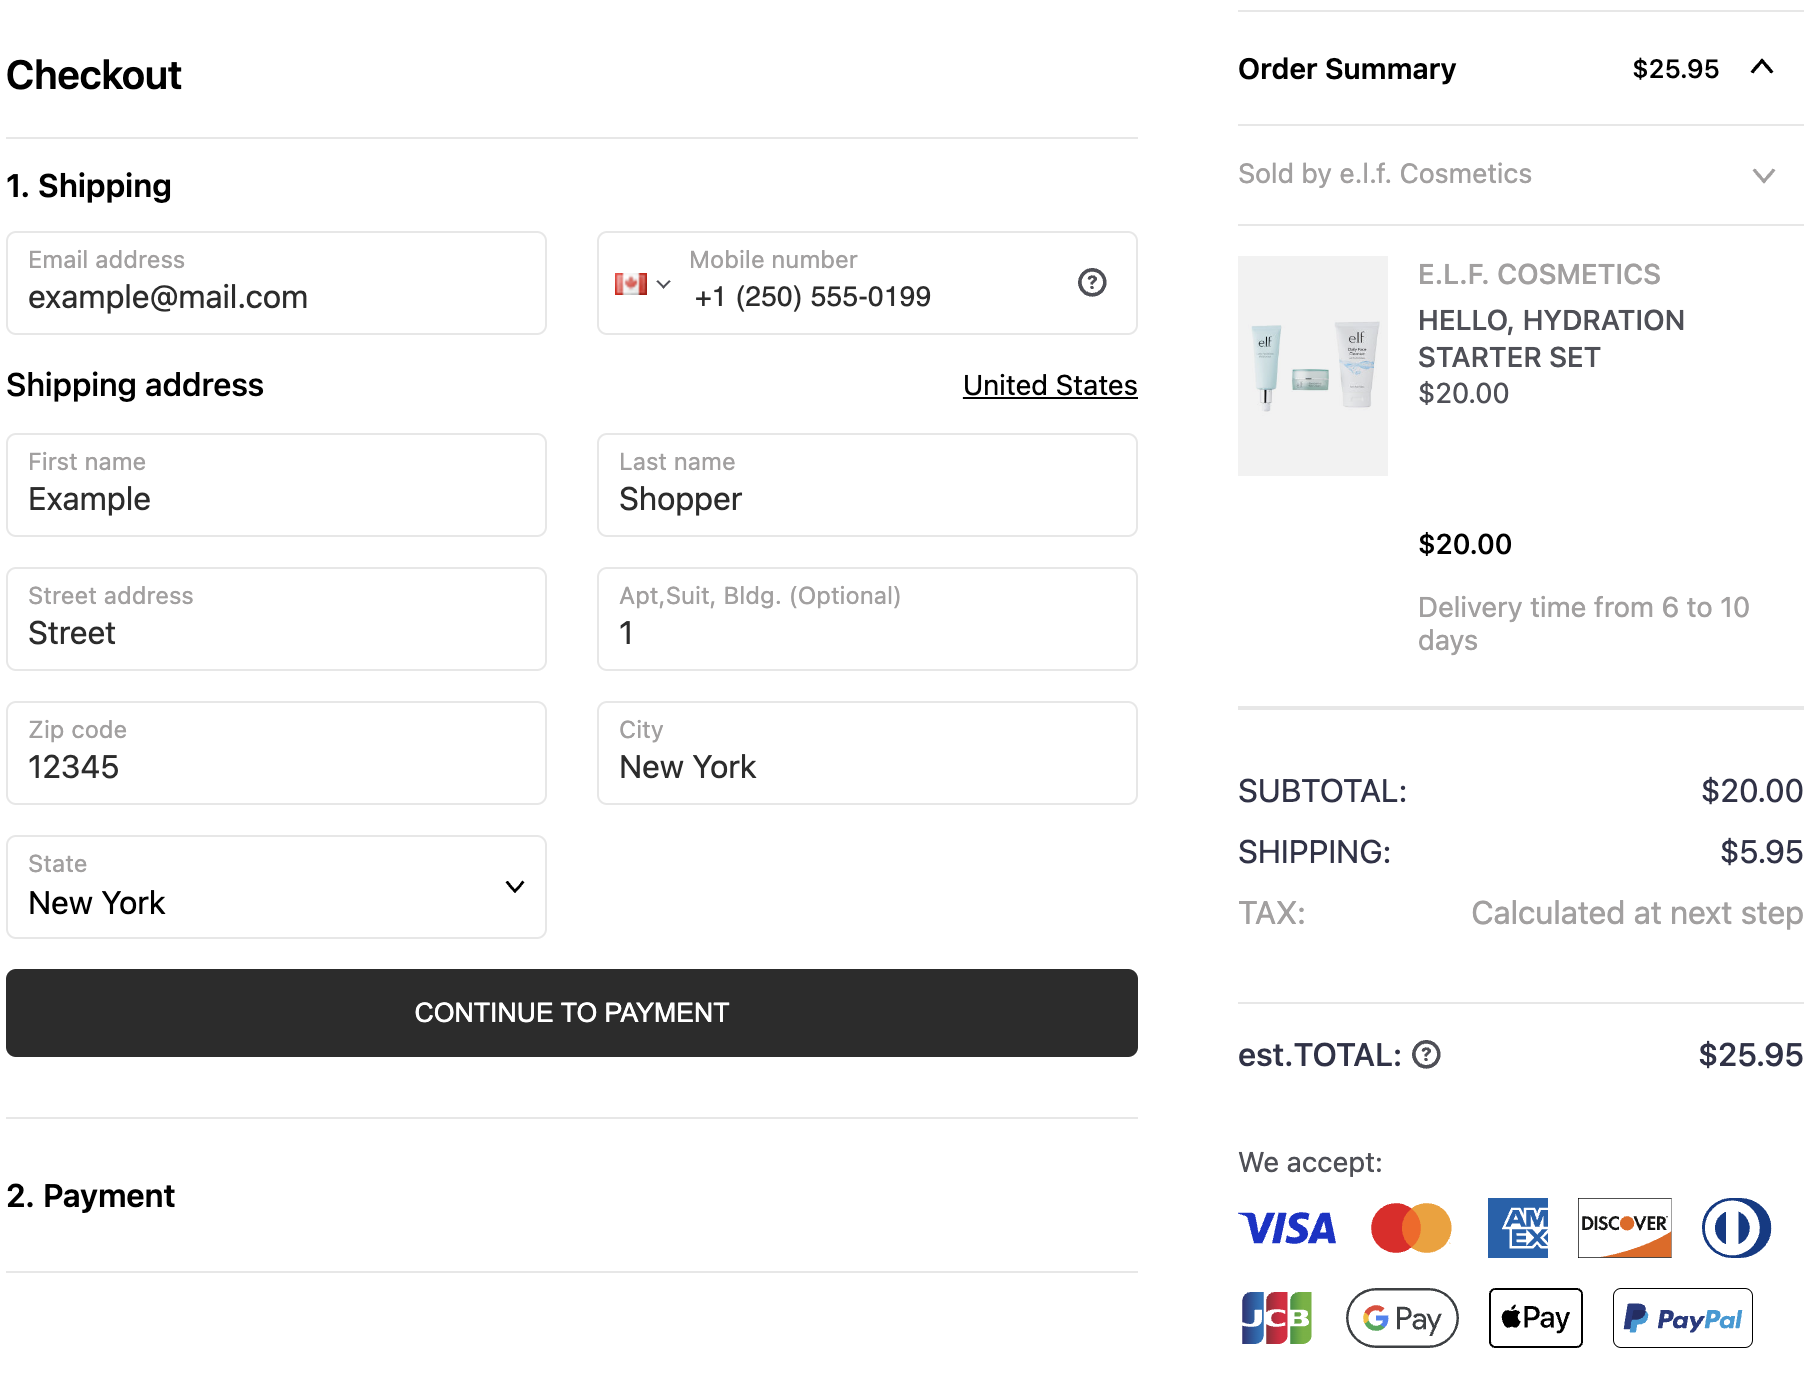Screen dimensions: 1818x1382
Task: Click the PayPal logo
Action: coord(1683,1318)
